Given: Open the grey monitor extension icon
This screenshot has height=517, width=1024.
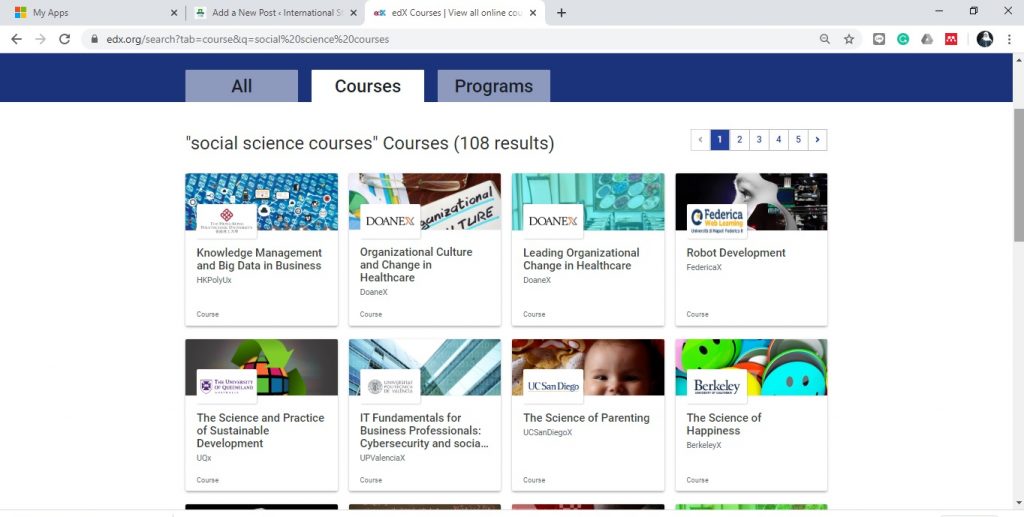Looking at the screenshot, I should click(x=879, y=39).
